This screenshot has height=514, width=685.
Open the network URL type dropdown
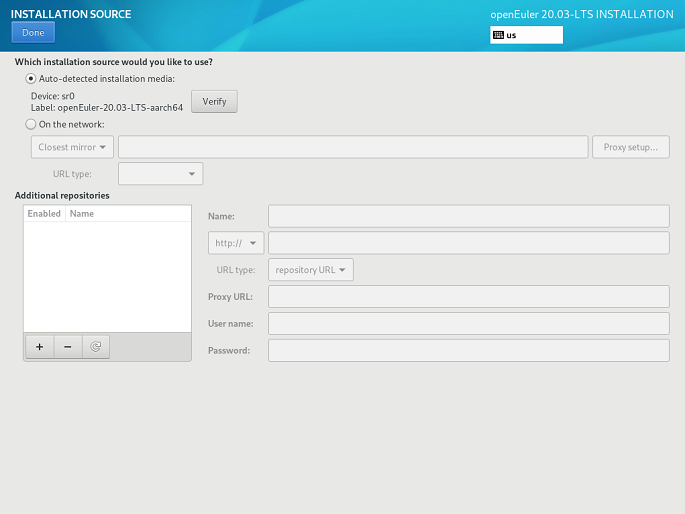pos(160,174)
